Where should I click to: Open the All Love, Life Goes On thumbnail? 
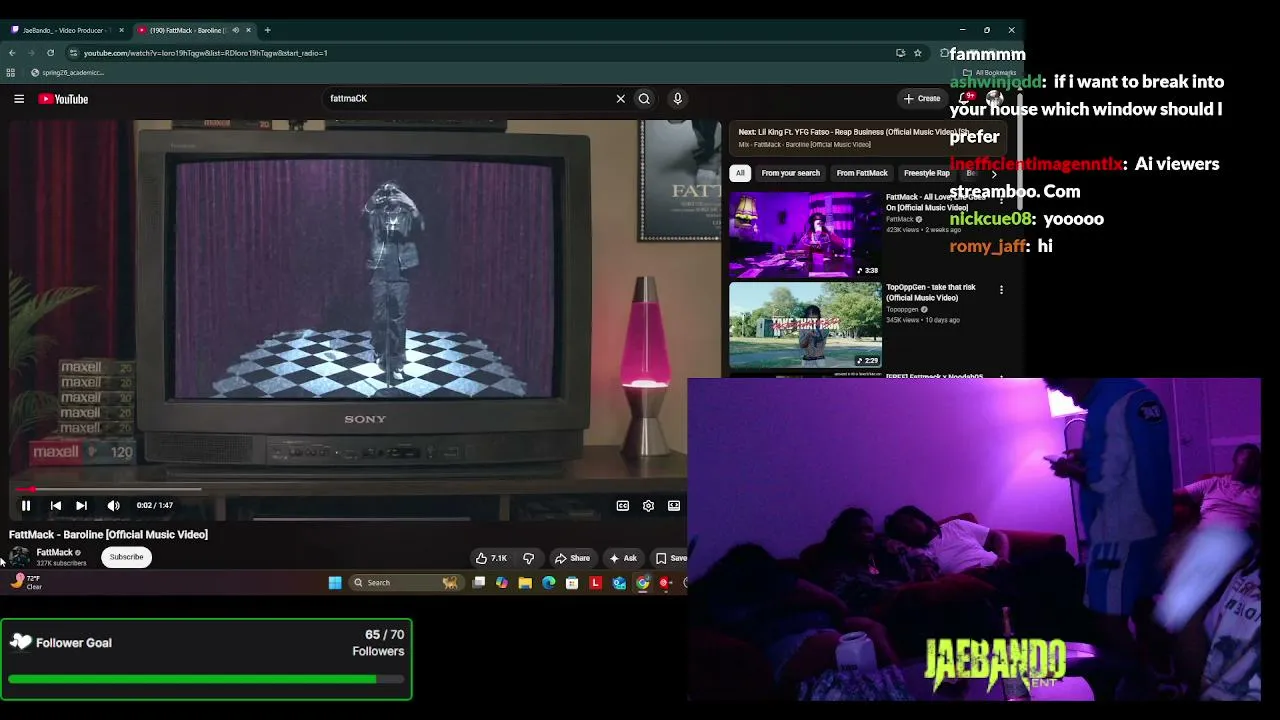point(805,235)
